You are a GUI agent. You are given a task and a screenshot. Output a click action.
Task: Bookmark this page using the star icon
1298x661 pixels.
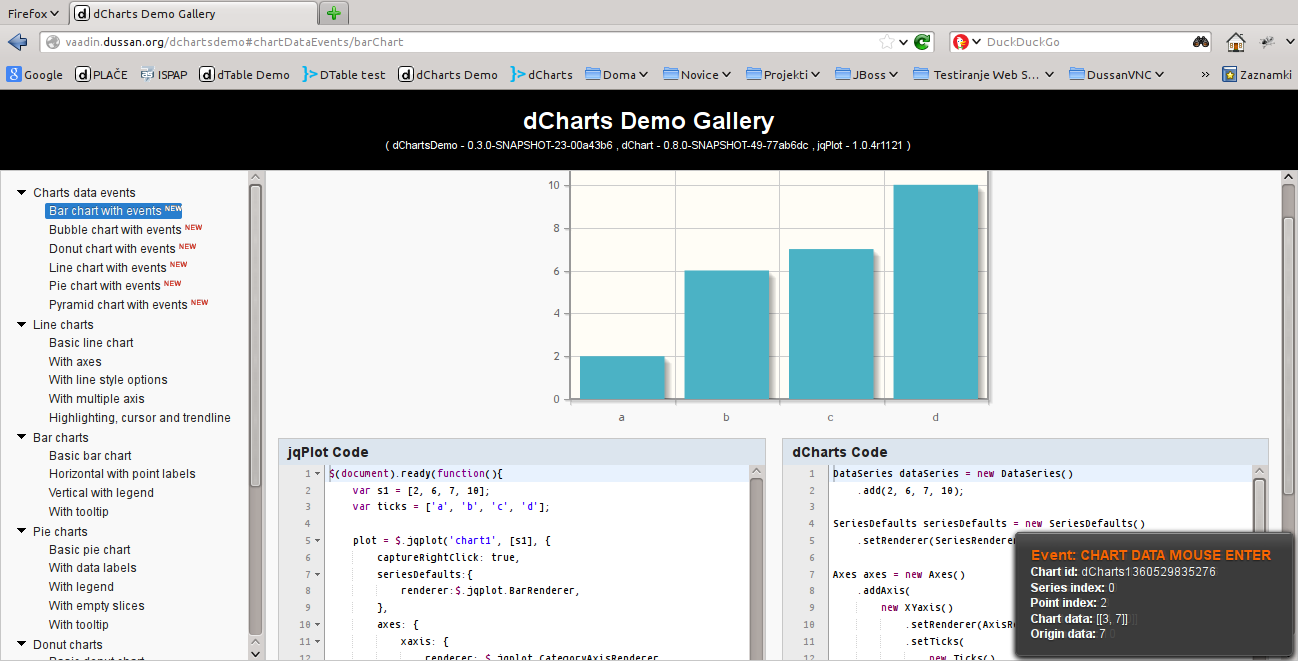[x=886, y=42]
